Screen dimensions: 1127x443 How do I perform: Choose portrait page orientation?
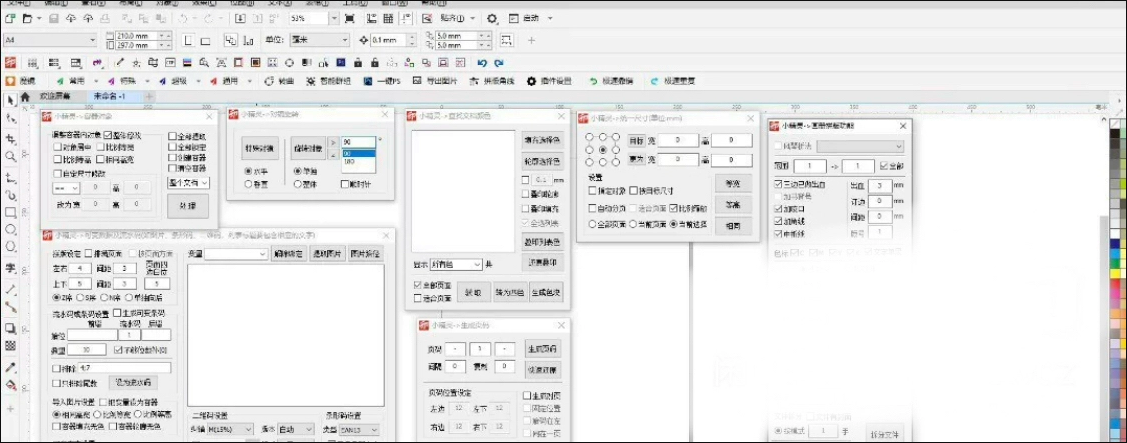188,41
